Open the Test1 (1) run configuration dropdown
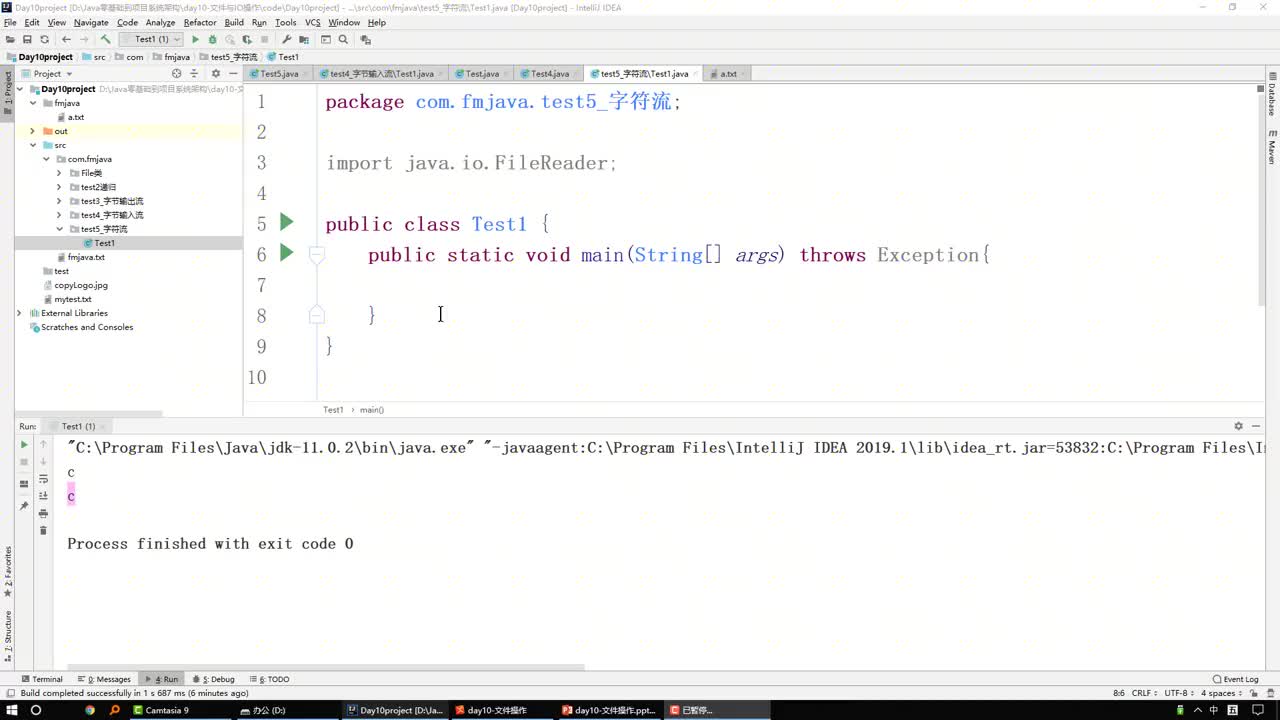The width and height of the screenshot is (1280, 720). 151,40
